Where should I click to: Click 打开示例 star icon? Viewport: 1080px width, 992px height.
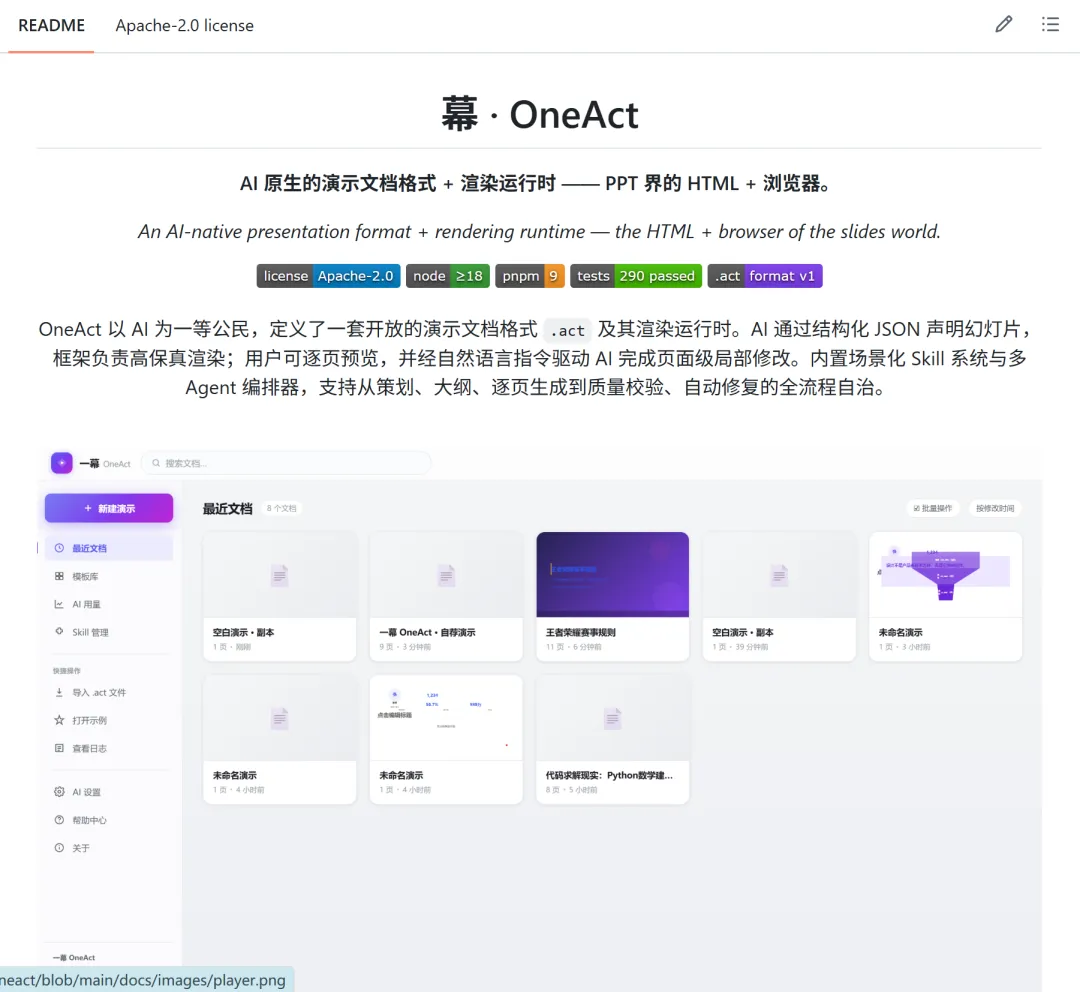coord(59,720)
